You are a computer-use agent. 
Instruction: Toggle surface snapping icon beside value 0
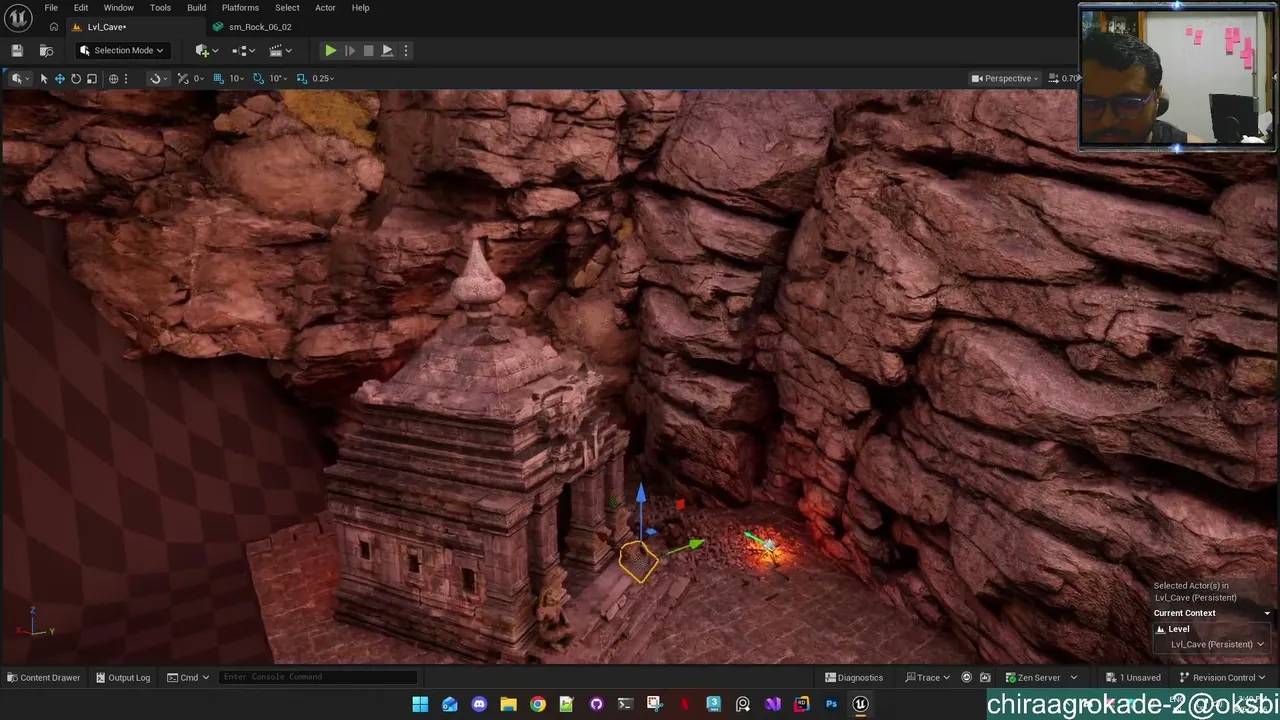[x=182, y=78]
